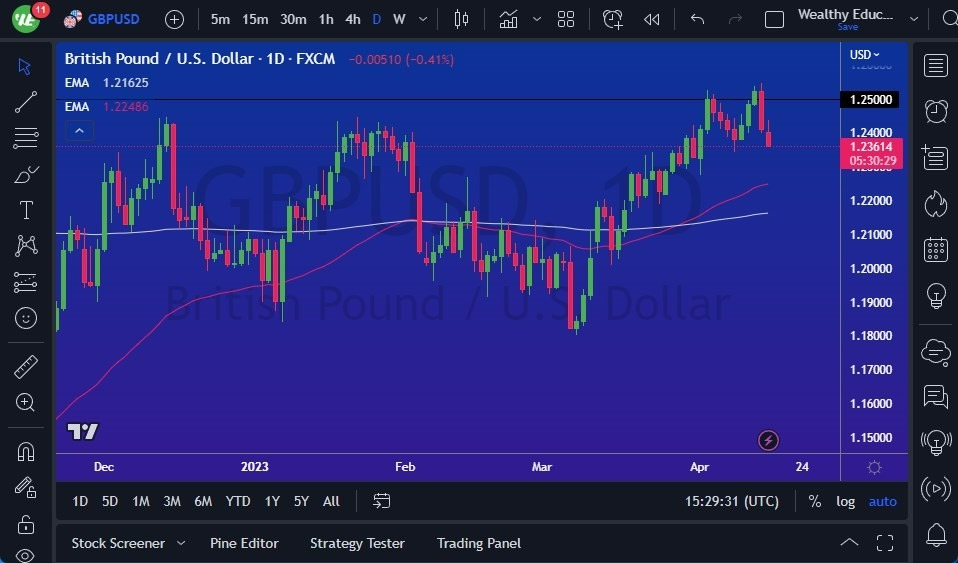Set range to 1D
Screen dimensions: 958x563
[80, 501]
